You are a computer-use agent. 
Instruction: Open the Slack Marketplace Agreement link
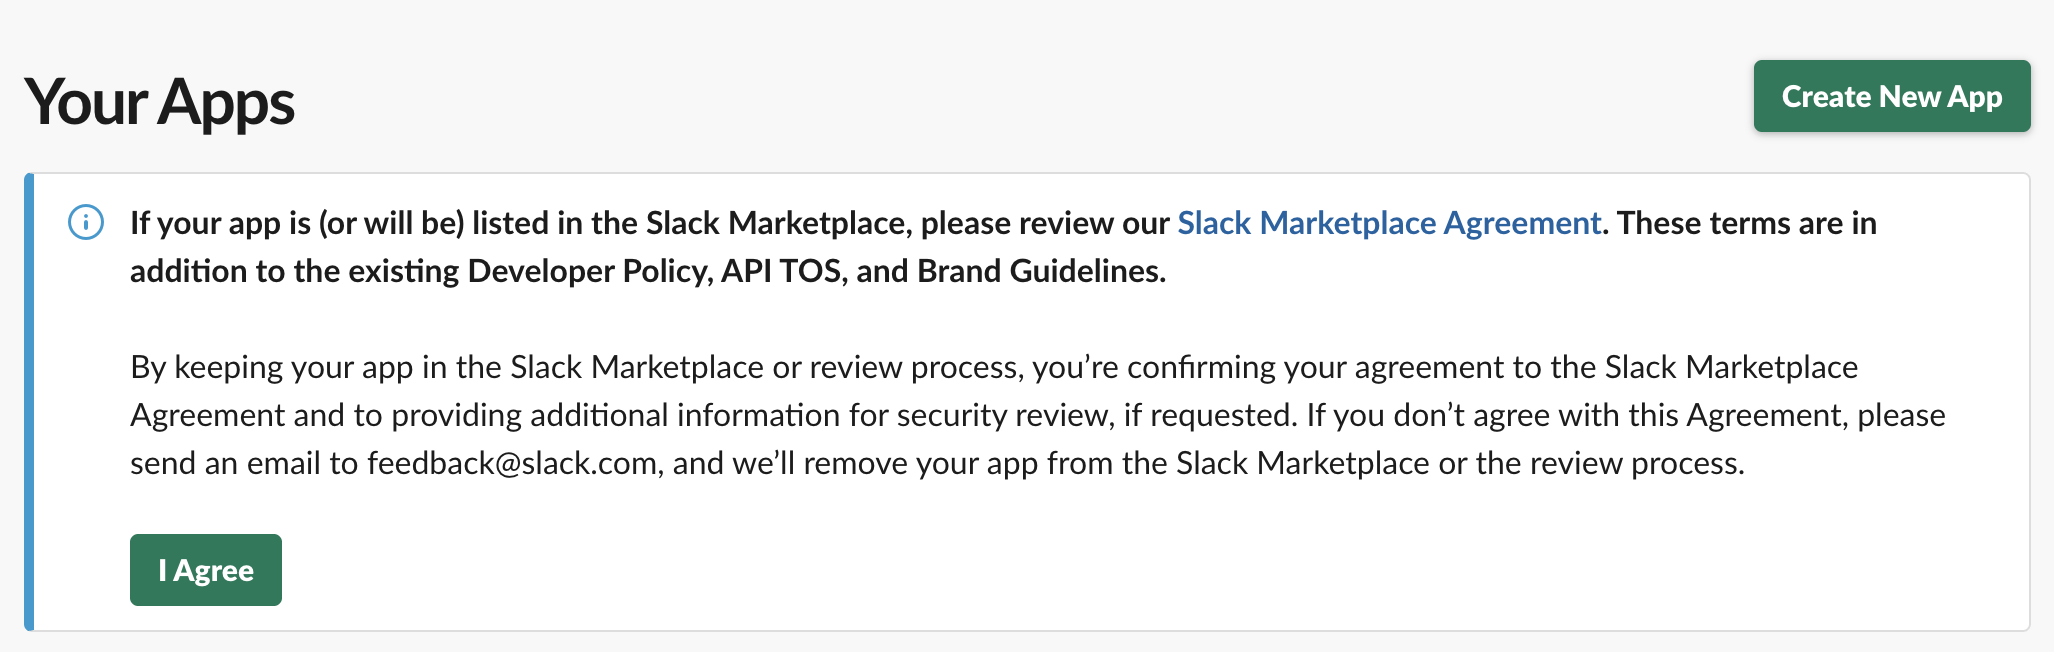pos(1388,223)
